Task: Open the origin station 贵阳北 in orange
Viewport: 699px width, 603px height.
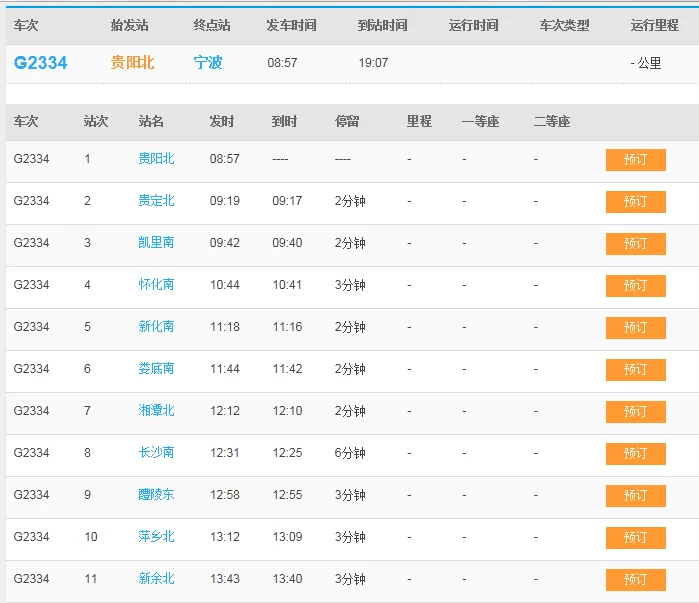Action: click(x=132, y=63)
